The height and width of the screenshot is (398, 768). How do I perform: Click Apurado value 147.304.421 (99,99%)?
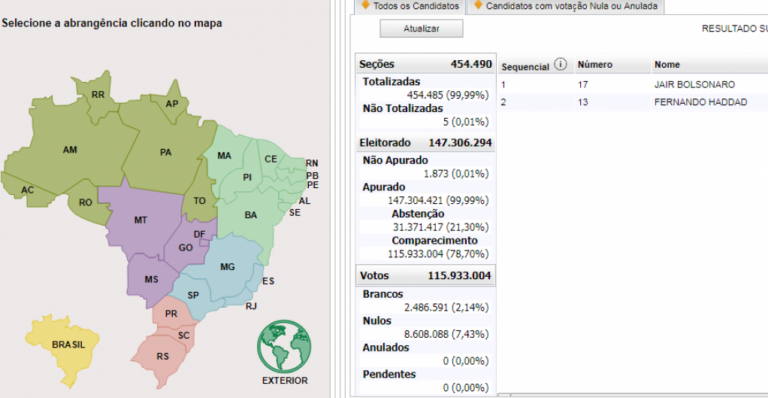[x=438, y=201]
